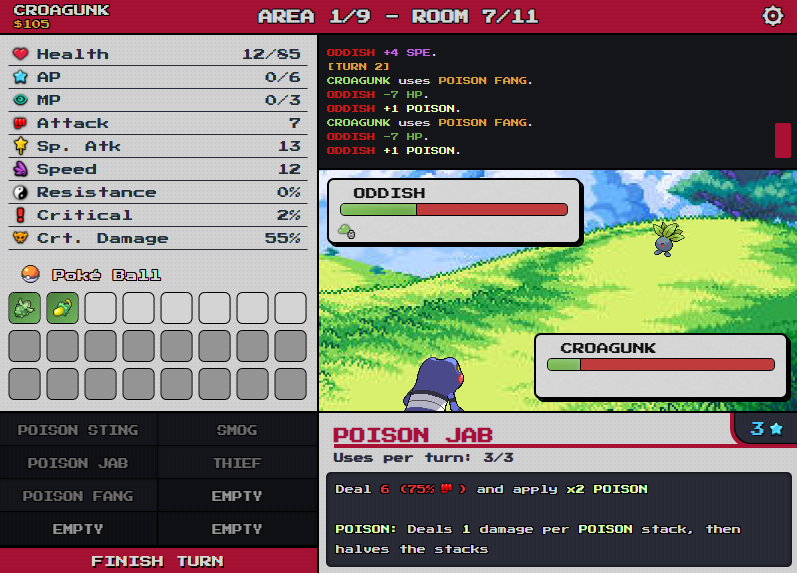The width and height of the screenshot is (797, 573).
Task: Click the AREA 1/9 - ROOM 7/11 title
Action: click(398, 16)
